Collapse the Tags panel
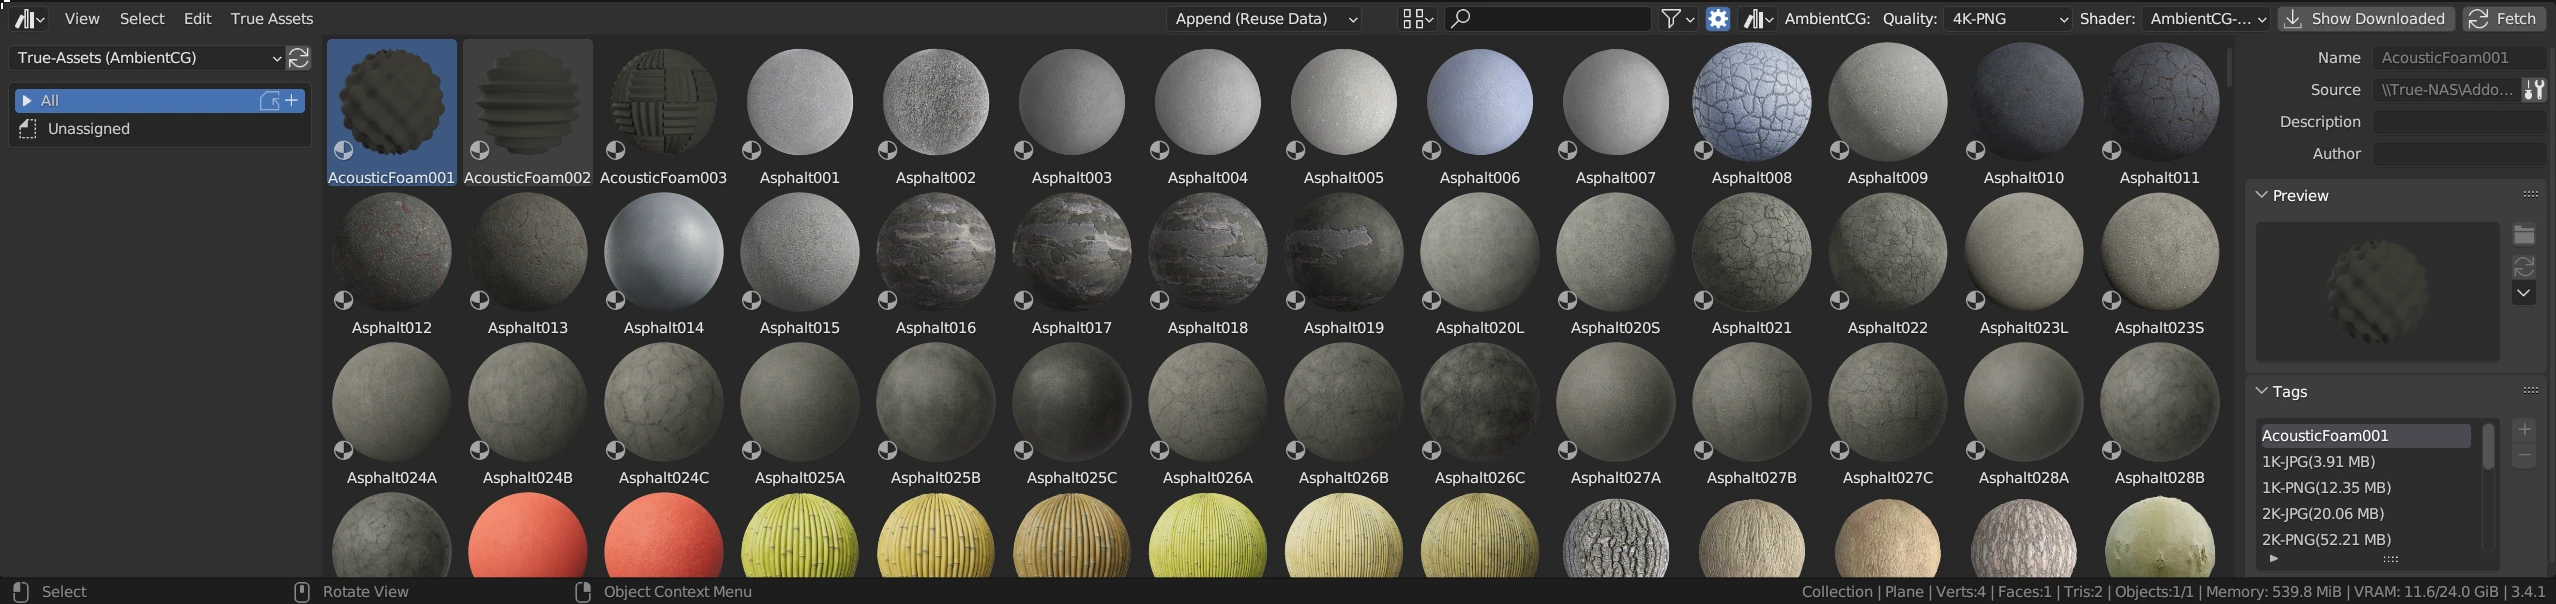 2262,392
